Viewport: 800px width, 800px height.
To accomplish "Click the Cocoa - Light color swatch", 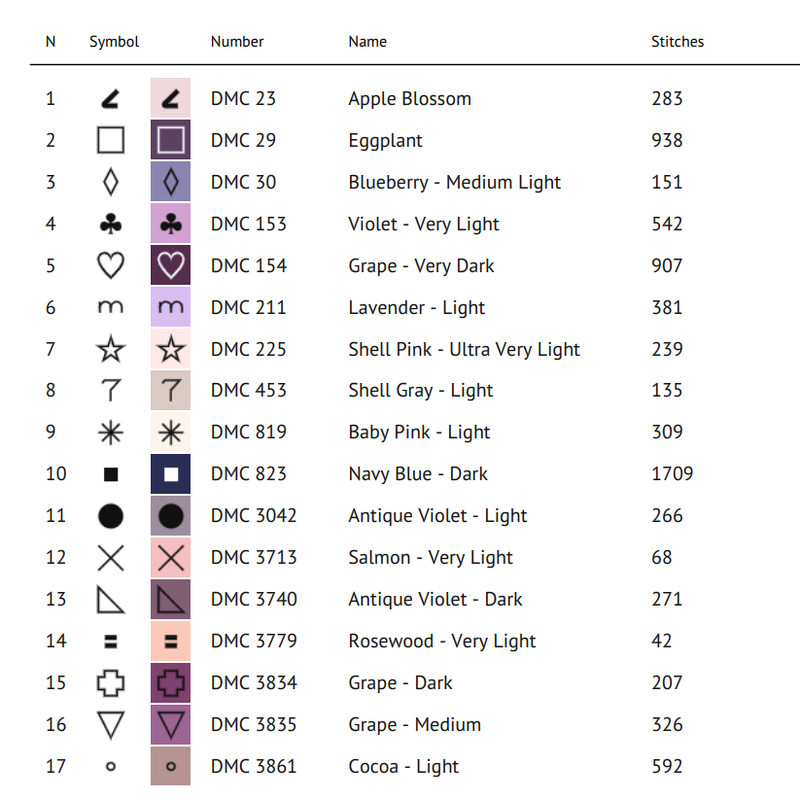I will [171, 767].
